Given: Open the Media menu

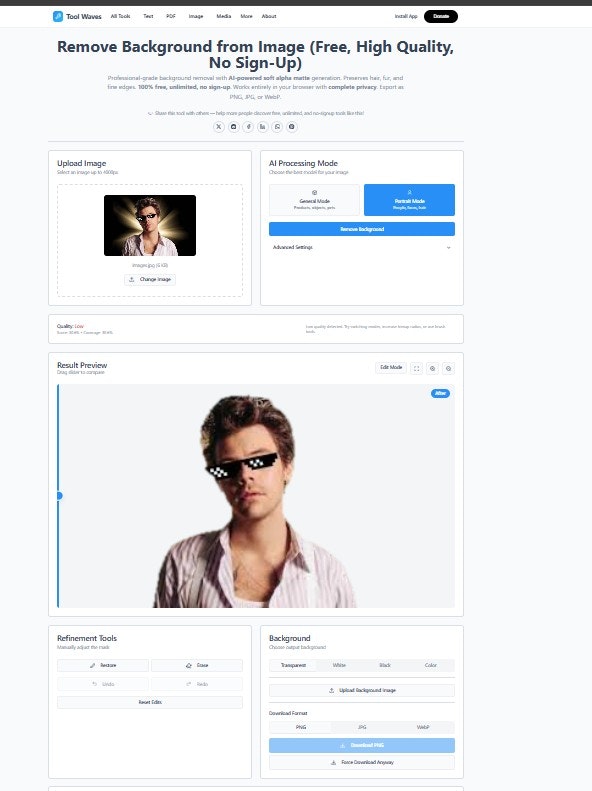Looking at the screenshot, I should click(224, 16).
